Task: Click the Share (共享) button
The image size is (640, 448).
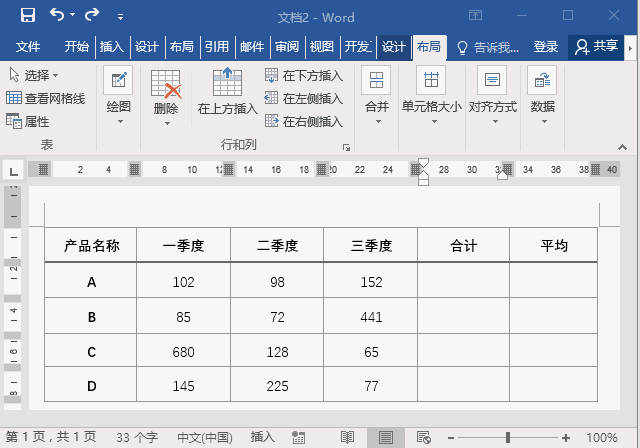Action: (x=596, y=47)
